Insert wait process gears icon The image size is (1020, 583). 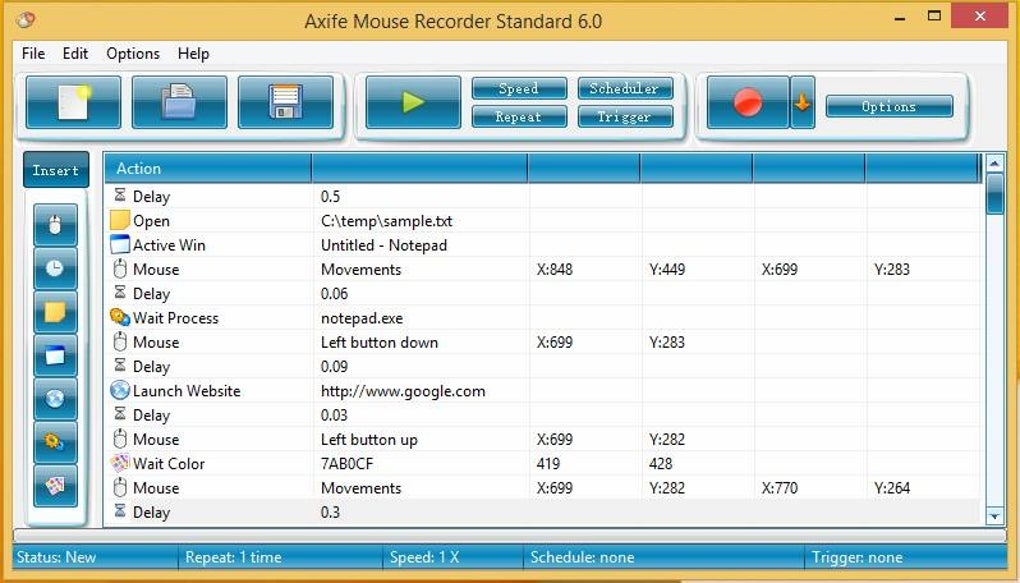tap(55, 442)
